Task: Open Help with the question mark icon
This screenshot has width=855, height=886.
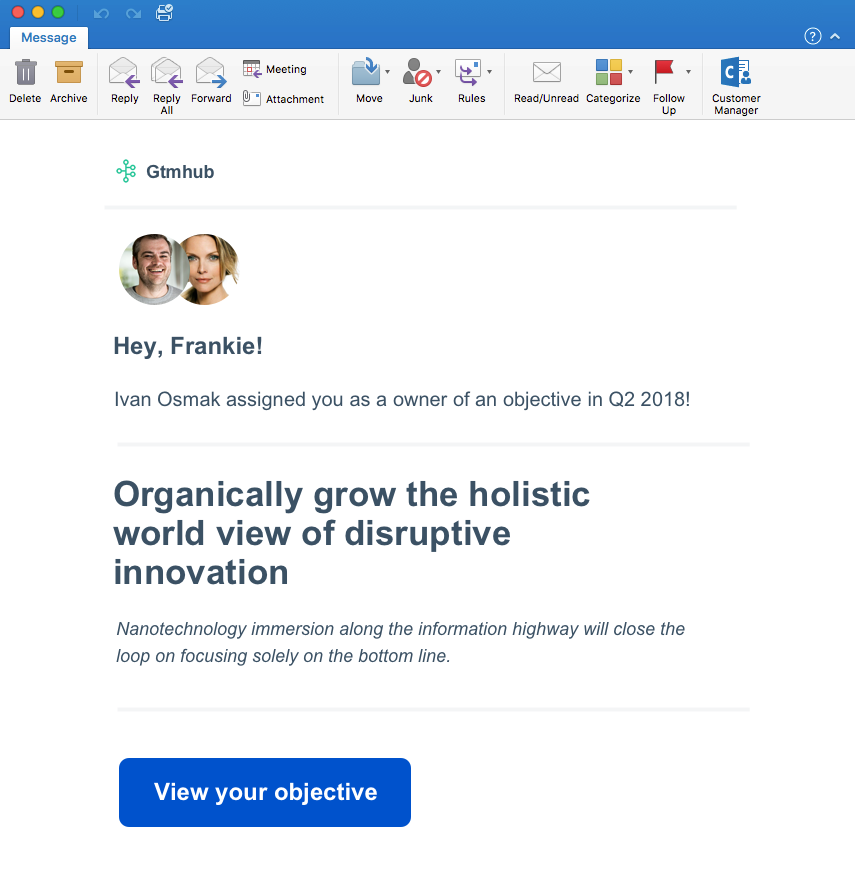Action: point(813,36)
